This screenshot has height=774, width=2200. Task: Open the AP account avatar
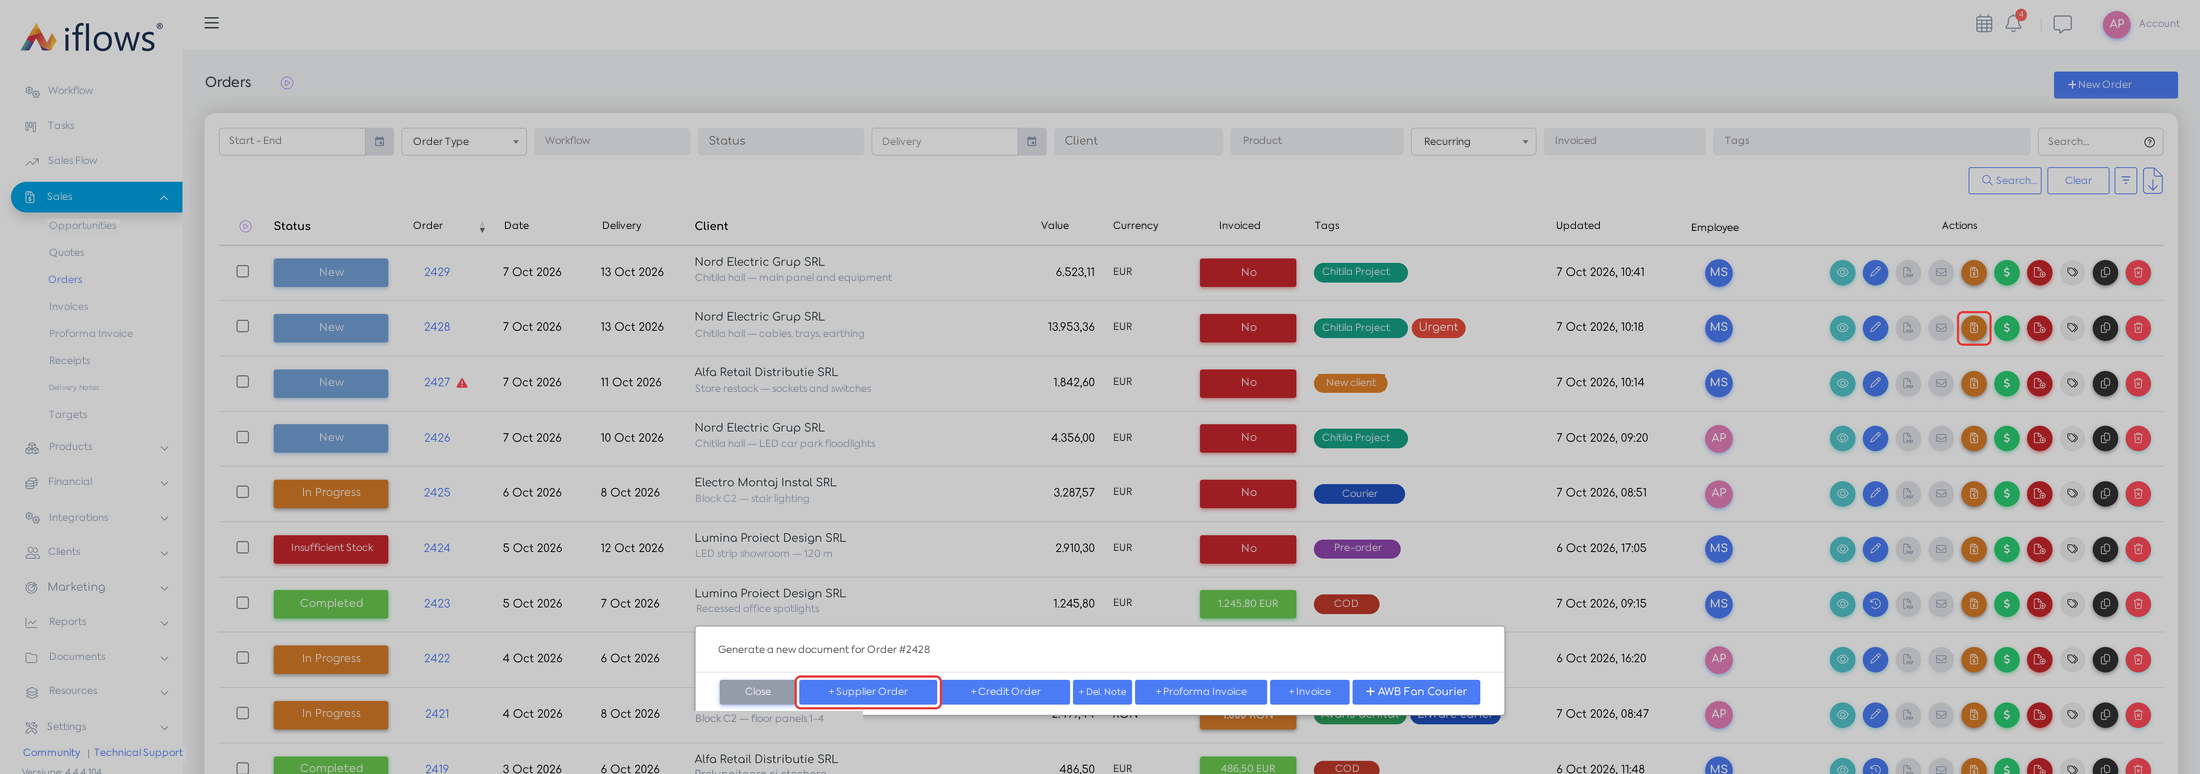(x=2116, y=24)
